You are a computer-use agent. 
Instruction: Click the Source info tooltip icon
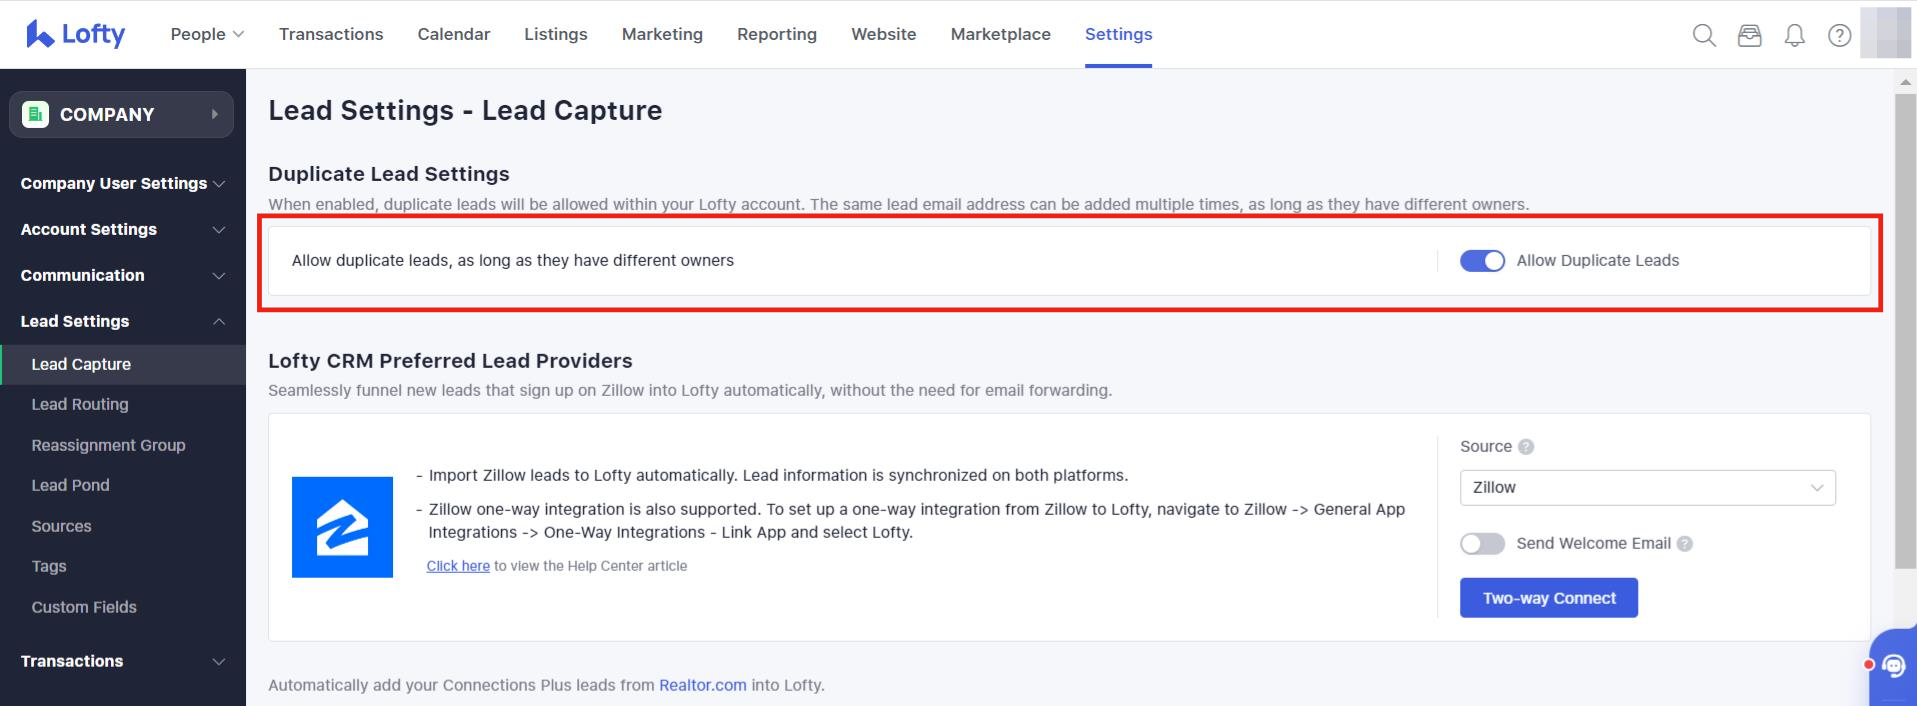1526,447
